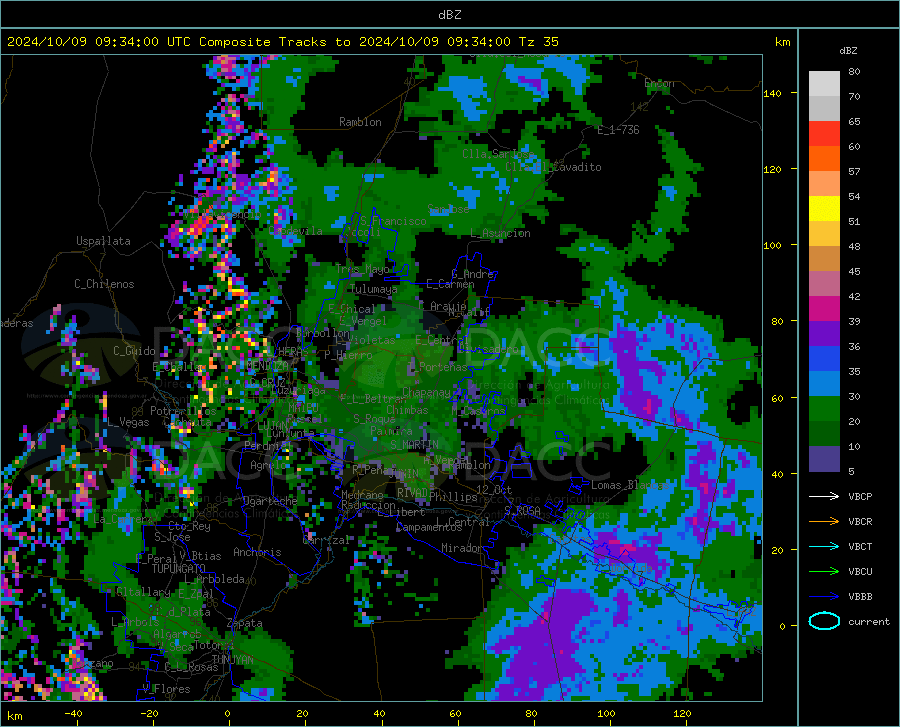Click the S_MARTIN town label
The height and width of the screenshot is (727, 900).
(x=414, y=445)
